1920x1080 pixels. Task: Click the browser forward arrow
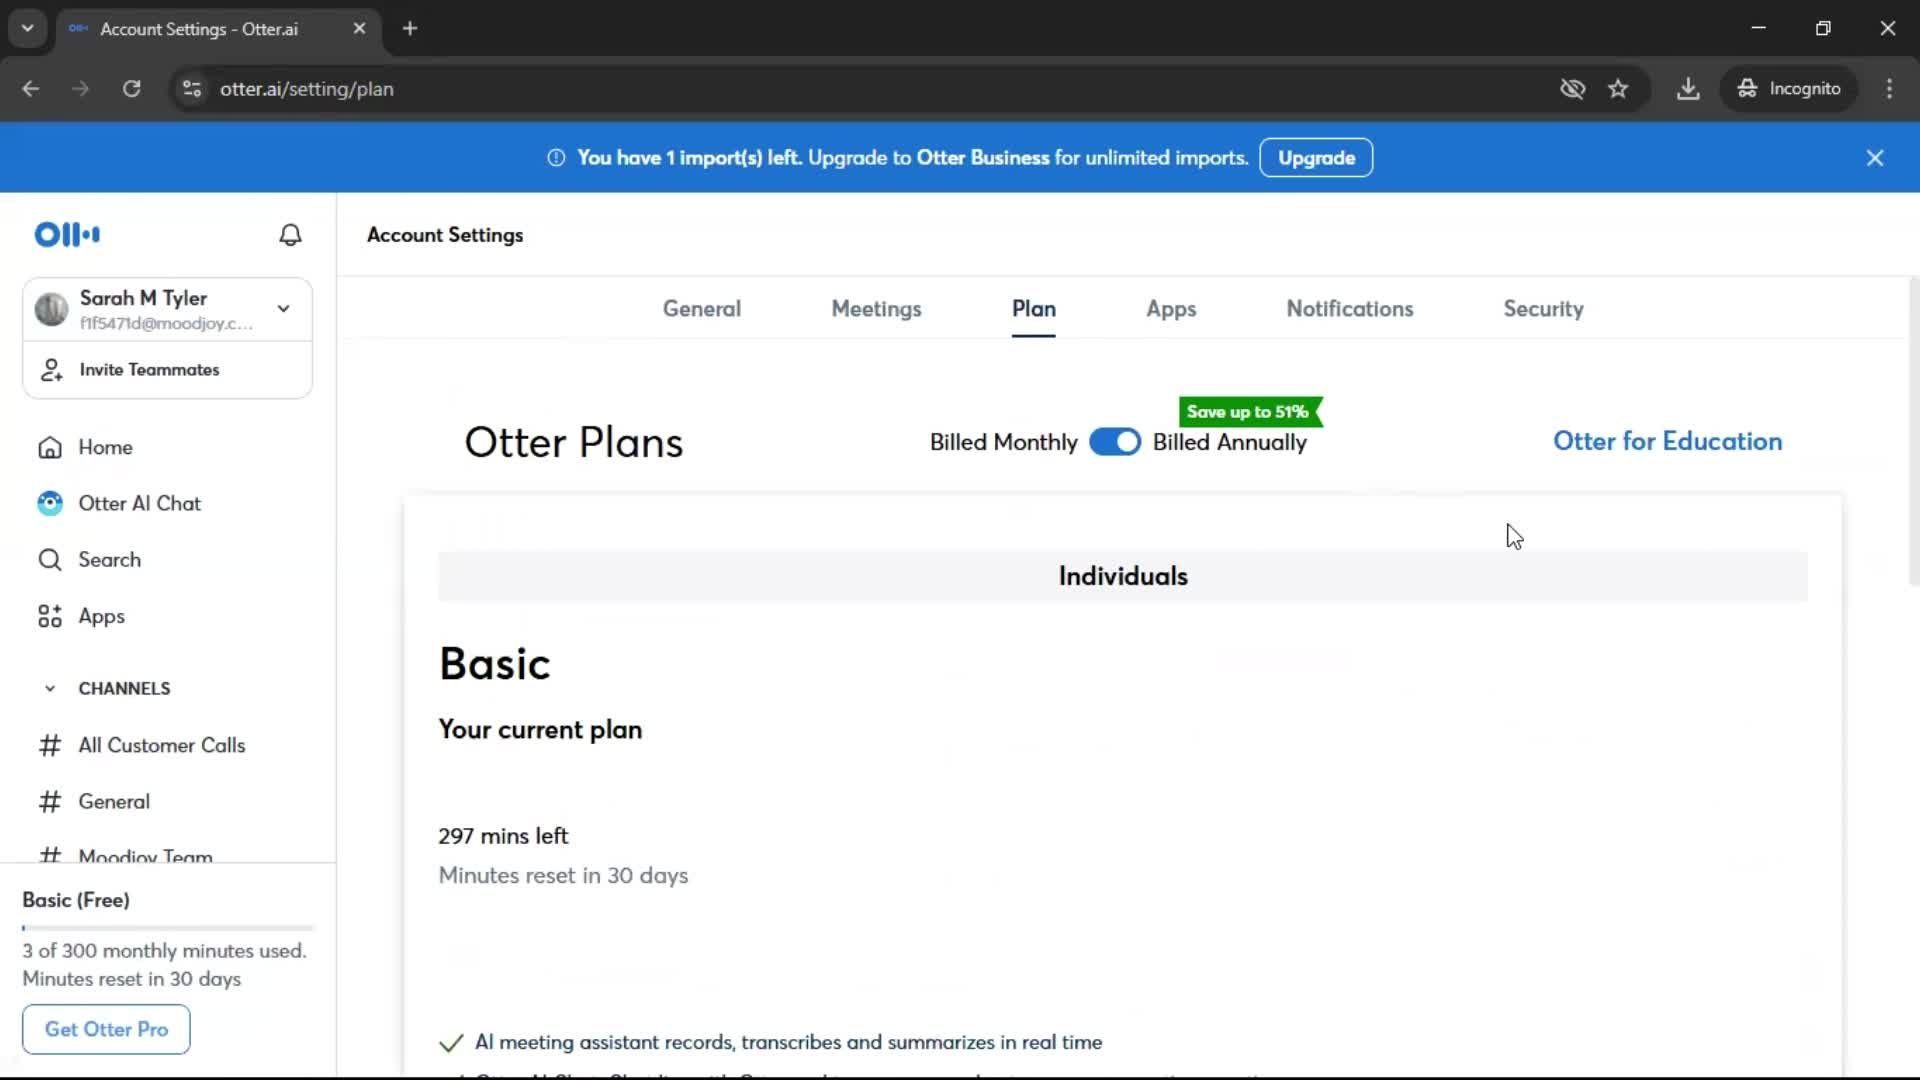coord(81,89)
